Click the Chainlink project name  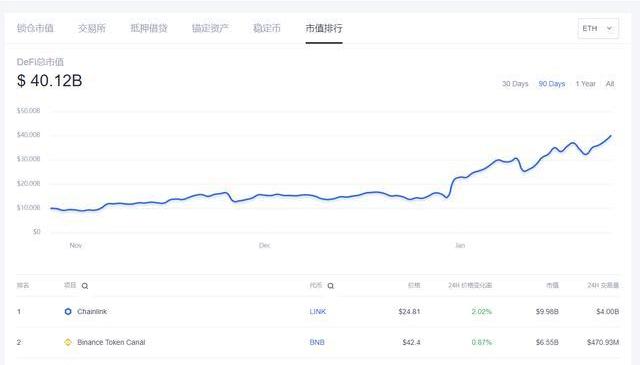(92, 312)
